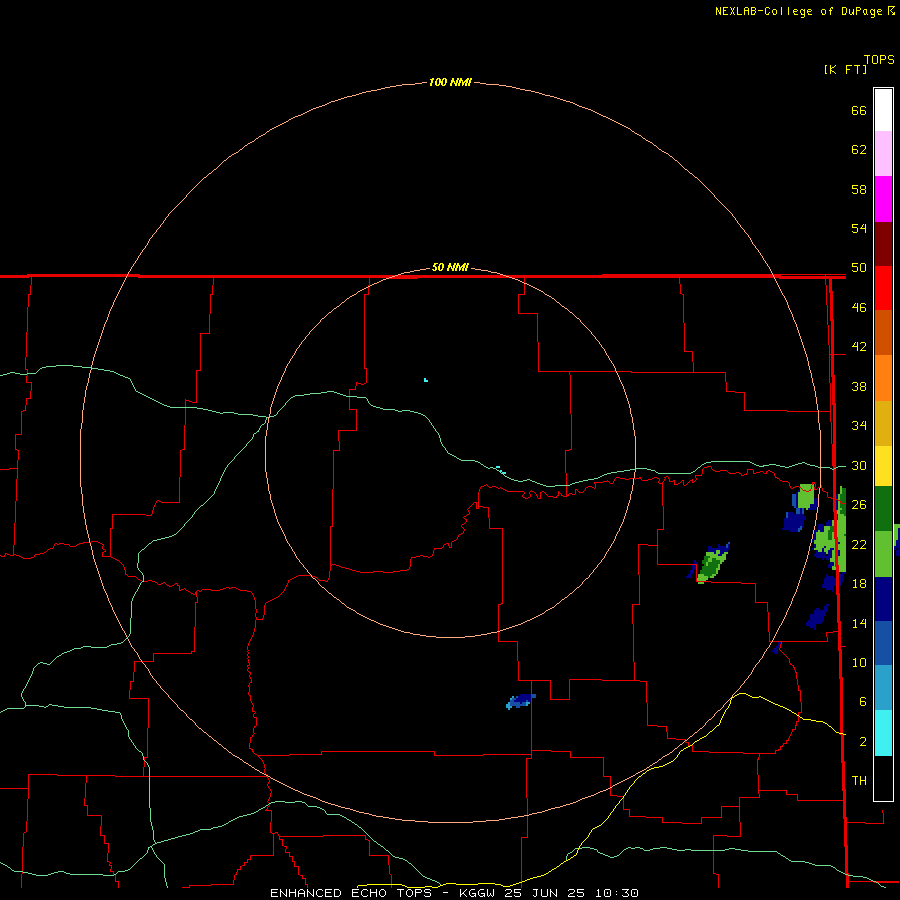The height and width of the screenshot is (900, 900).
Task: Click the '66' legend value
Action: [859, 110]
